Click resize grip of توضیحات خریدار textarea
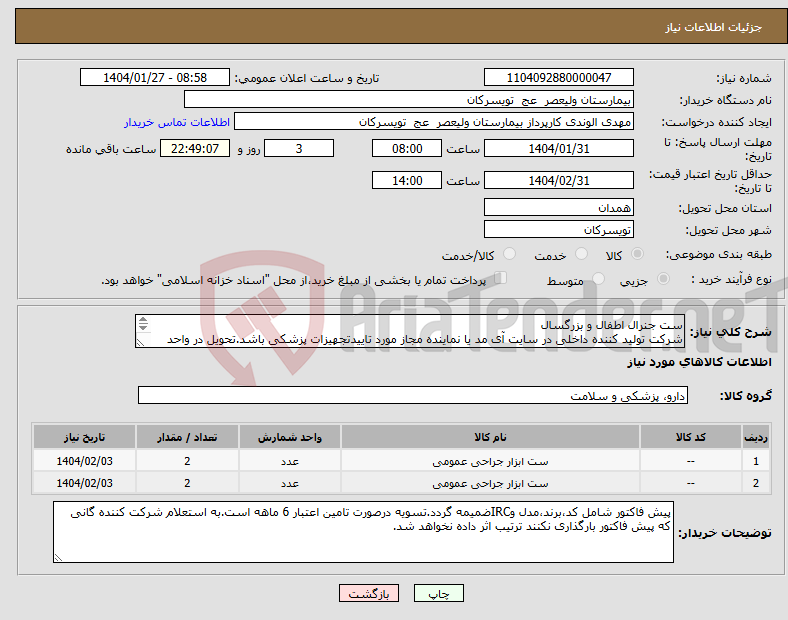 pos(58,557)
